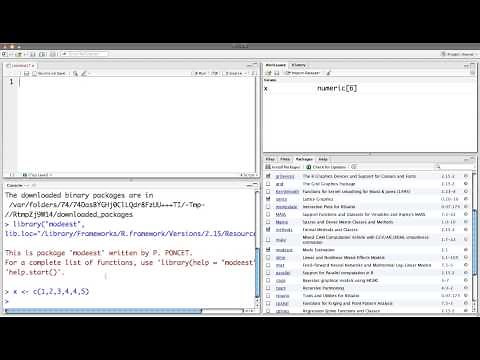Open the manipulate package link
Viewport: 480px width, 360px height.
tap(286, 207)
